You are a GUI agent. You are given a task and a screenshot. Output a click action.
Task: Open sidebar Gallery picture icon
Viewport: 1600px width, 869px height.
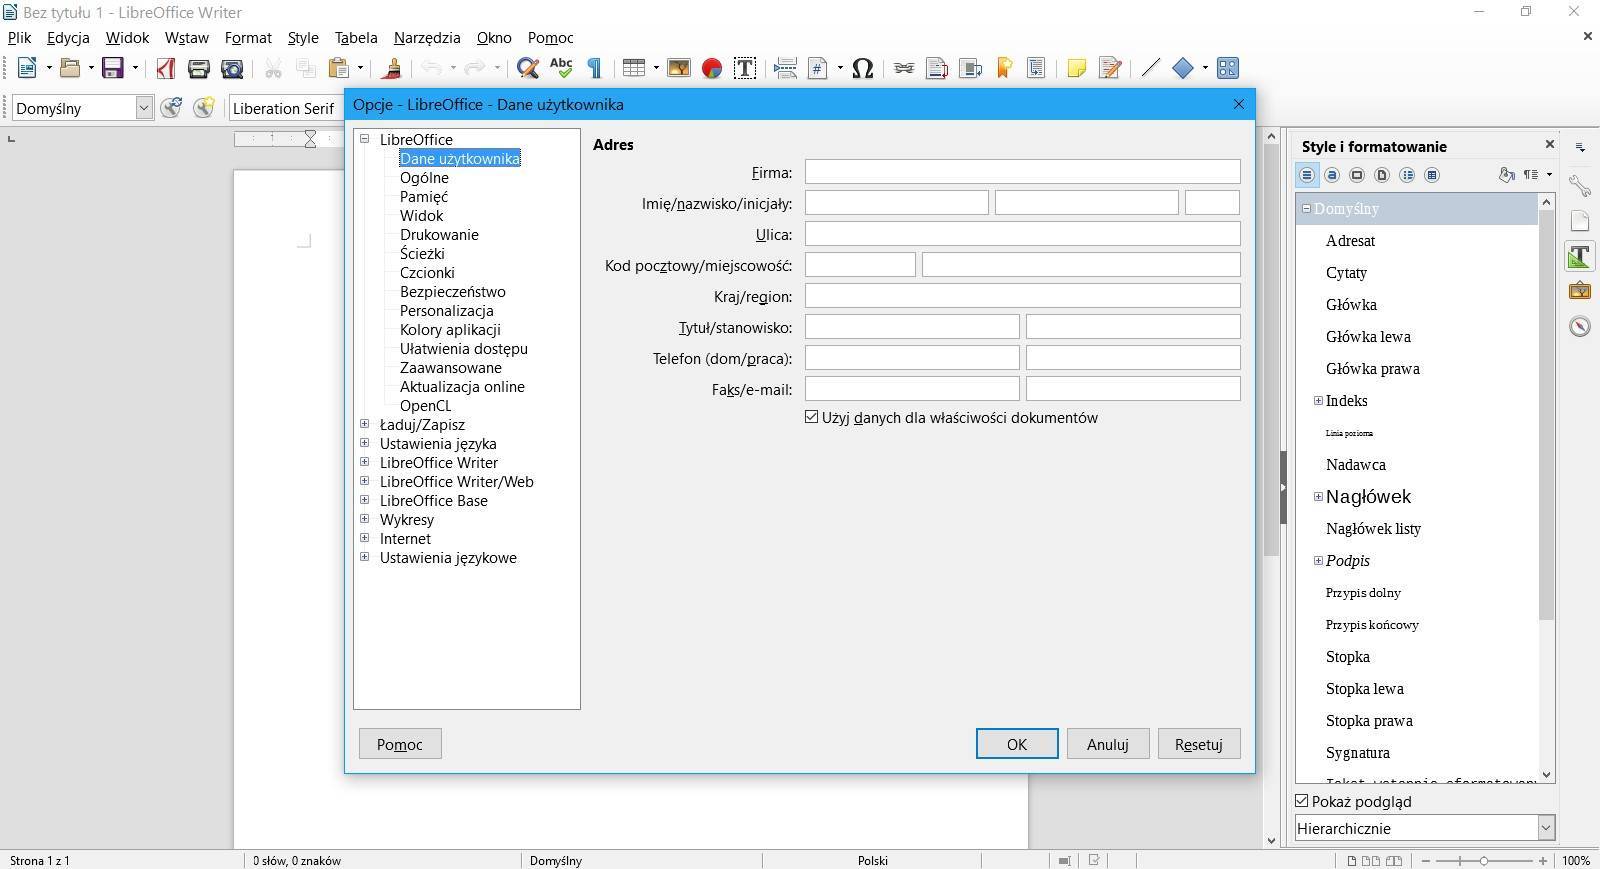tap(1579, 291)
